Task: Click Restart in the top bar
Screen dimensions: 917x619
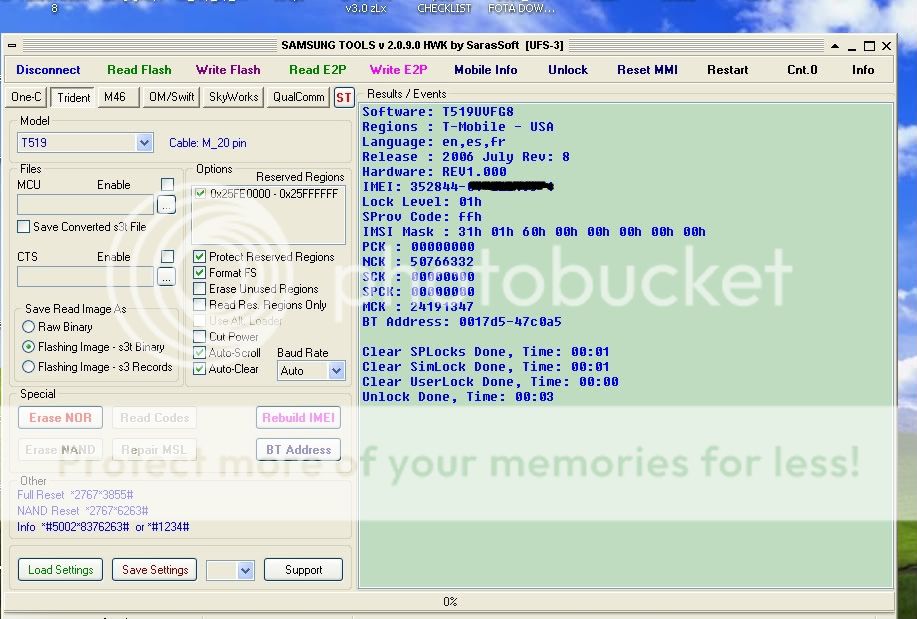Action: tap(728, 70)
